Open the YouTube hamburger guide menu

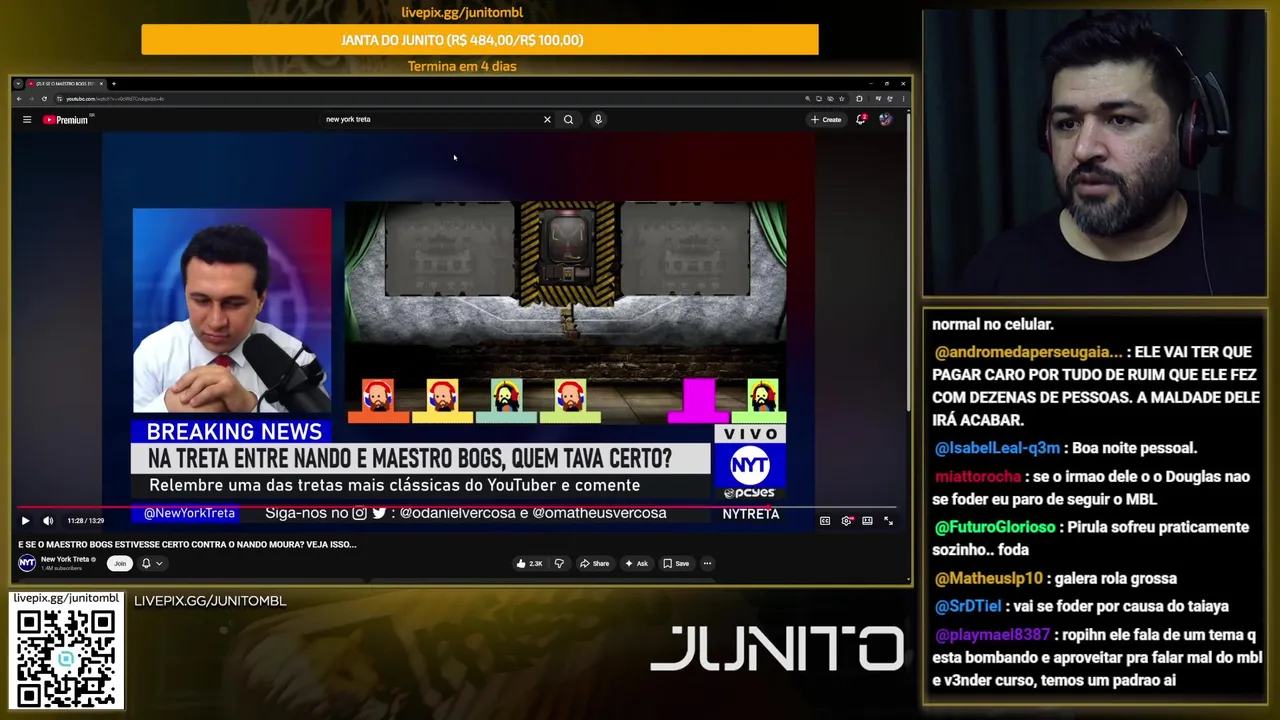27,119
